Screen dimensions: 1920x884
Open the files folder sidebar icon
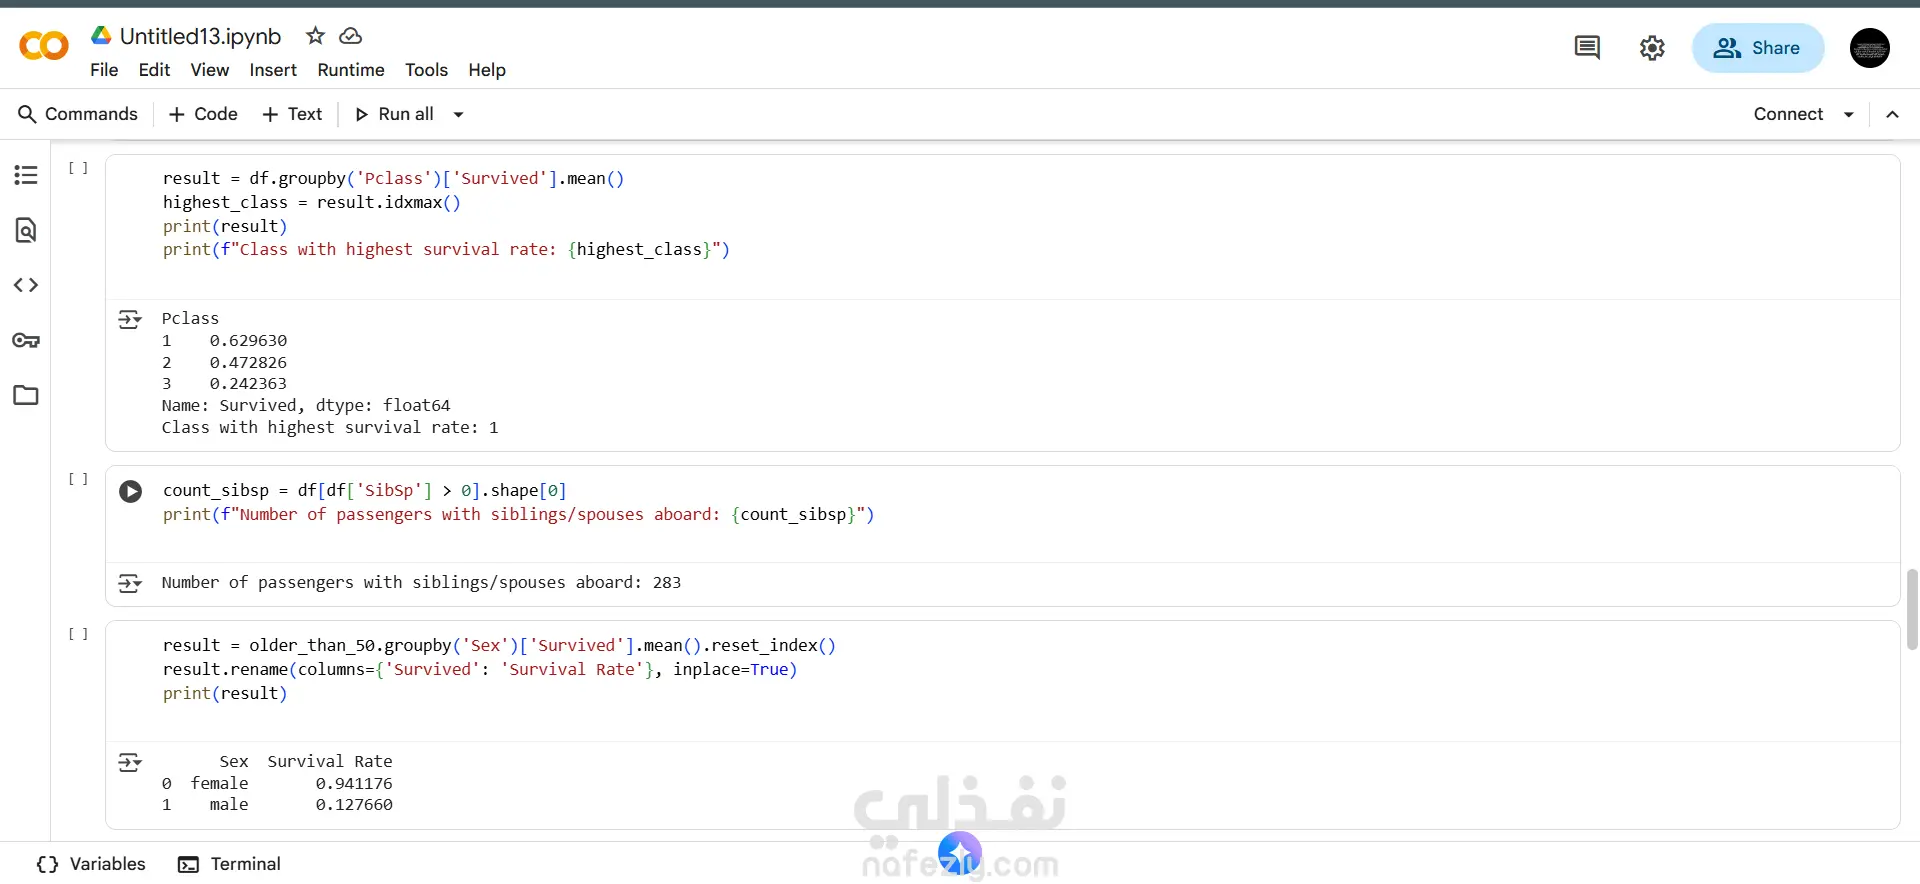[x=26, y=395]
